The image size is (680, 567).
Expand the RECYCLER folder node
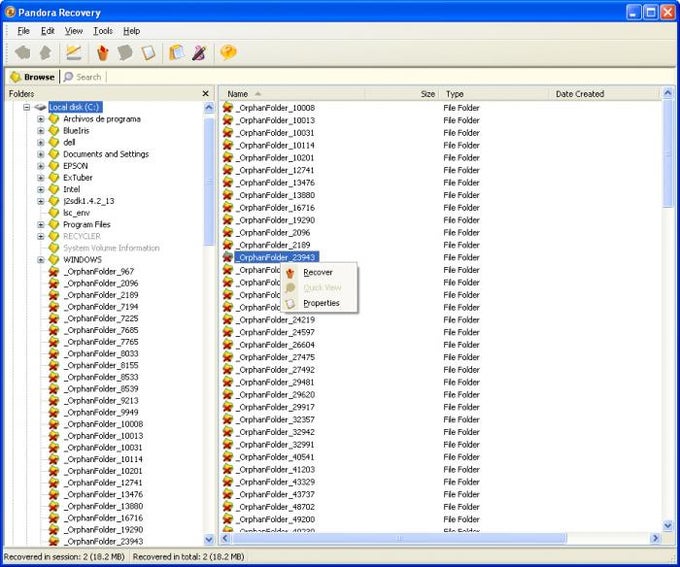[x=41, y=236]
